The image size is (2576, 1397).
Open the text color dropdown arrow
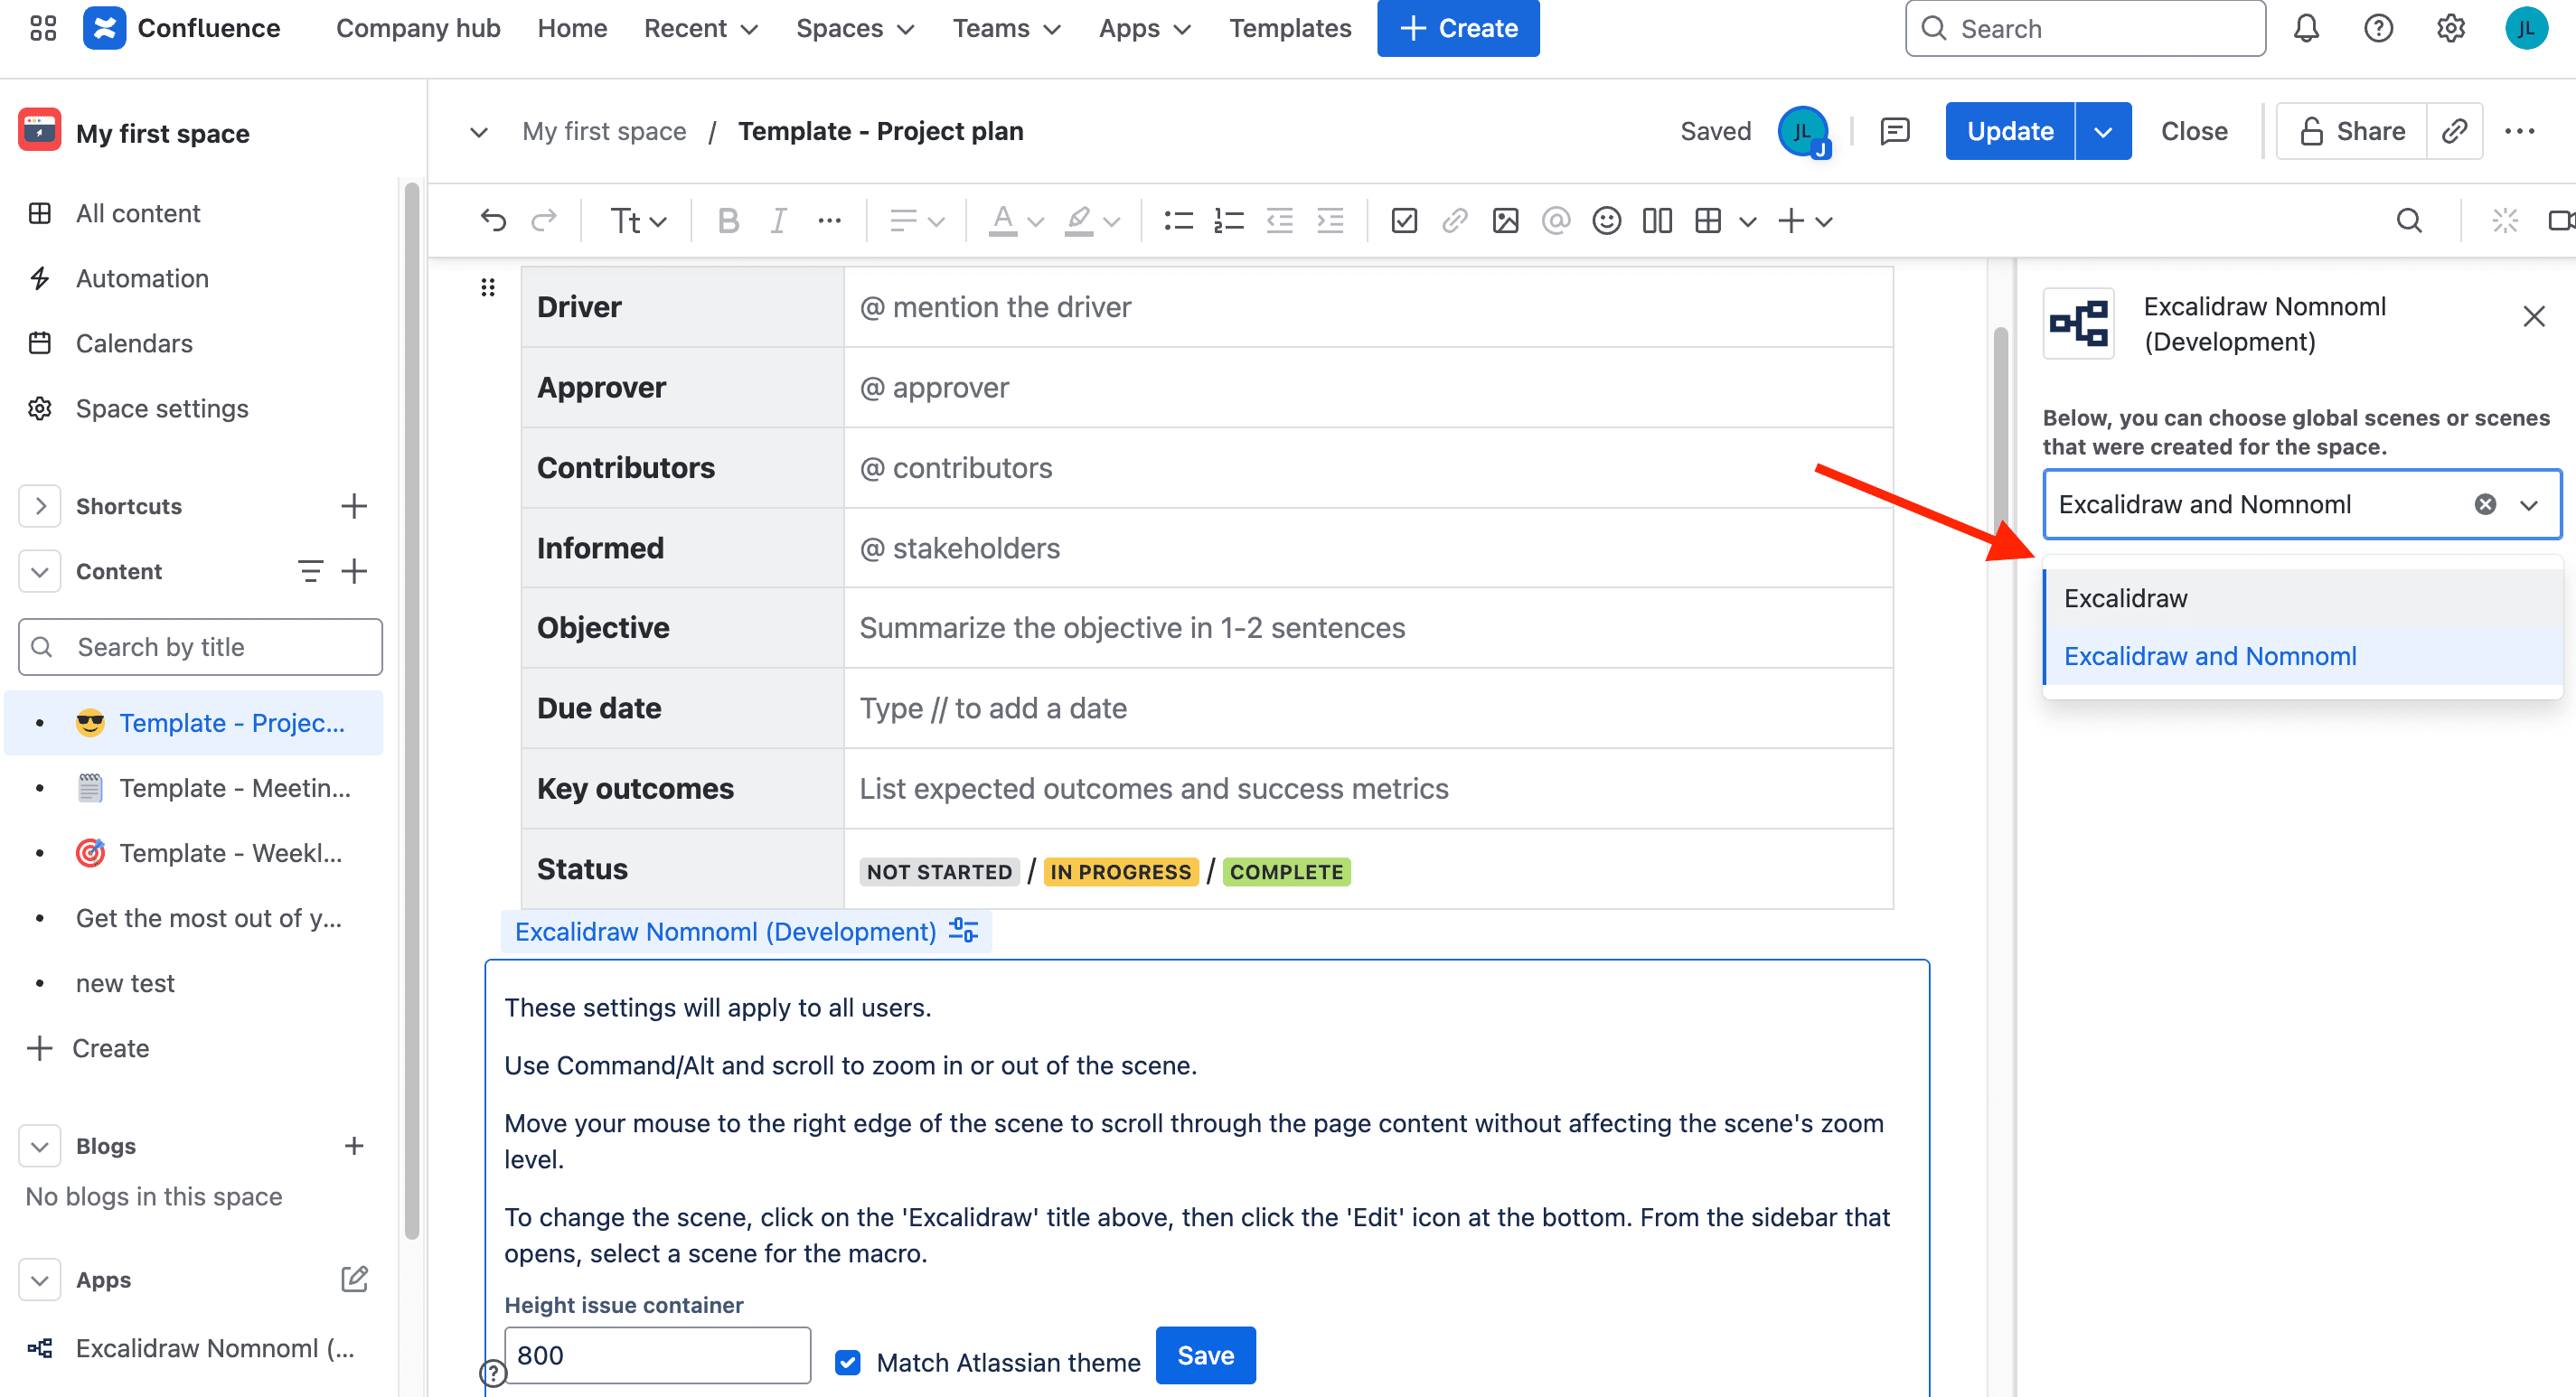(1036, 221)
